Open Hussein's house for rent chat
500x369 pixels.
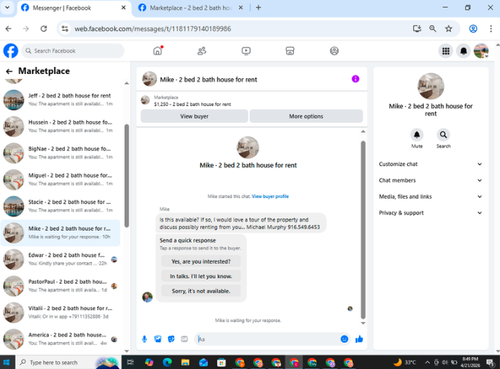[x=61, y=126]
